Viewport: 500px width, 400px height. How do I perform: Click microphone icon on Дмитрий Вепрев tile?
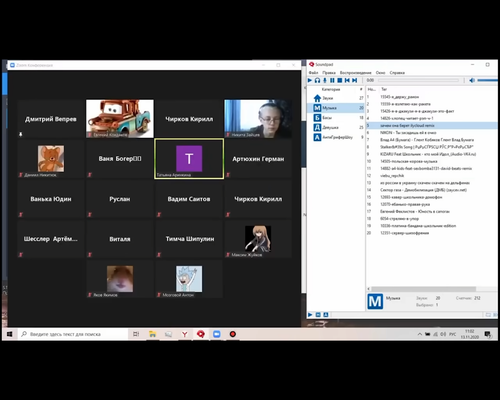point(21,134)
